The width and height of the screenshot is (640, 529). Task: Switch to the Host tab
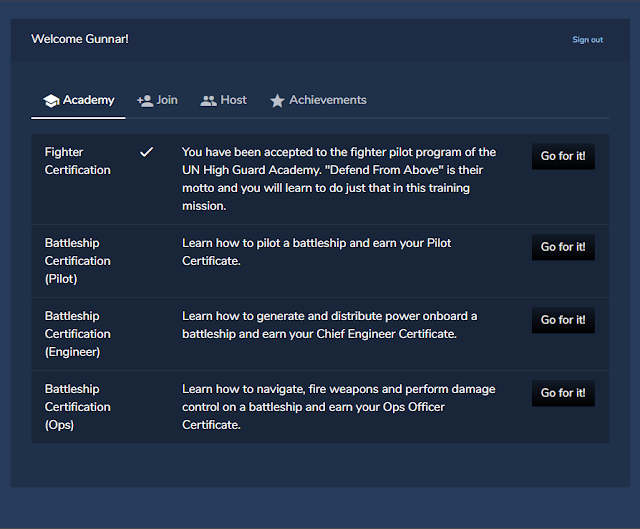pos(223,100)
